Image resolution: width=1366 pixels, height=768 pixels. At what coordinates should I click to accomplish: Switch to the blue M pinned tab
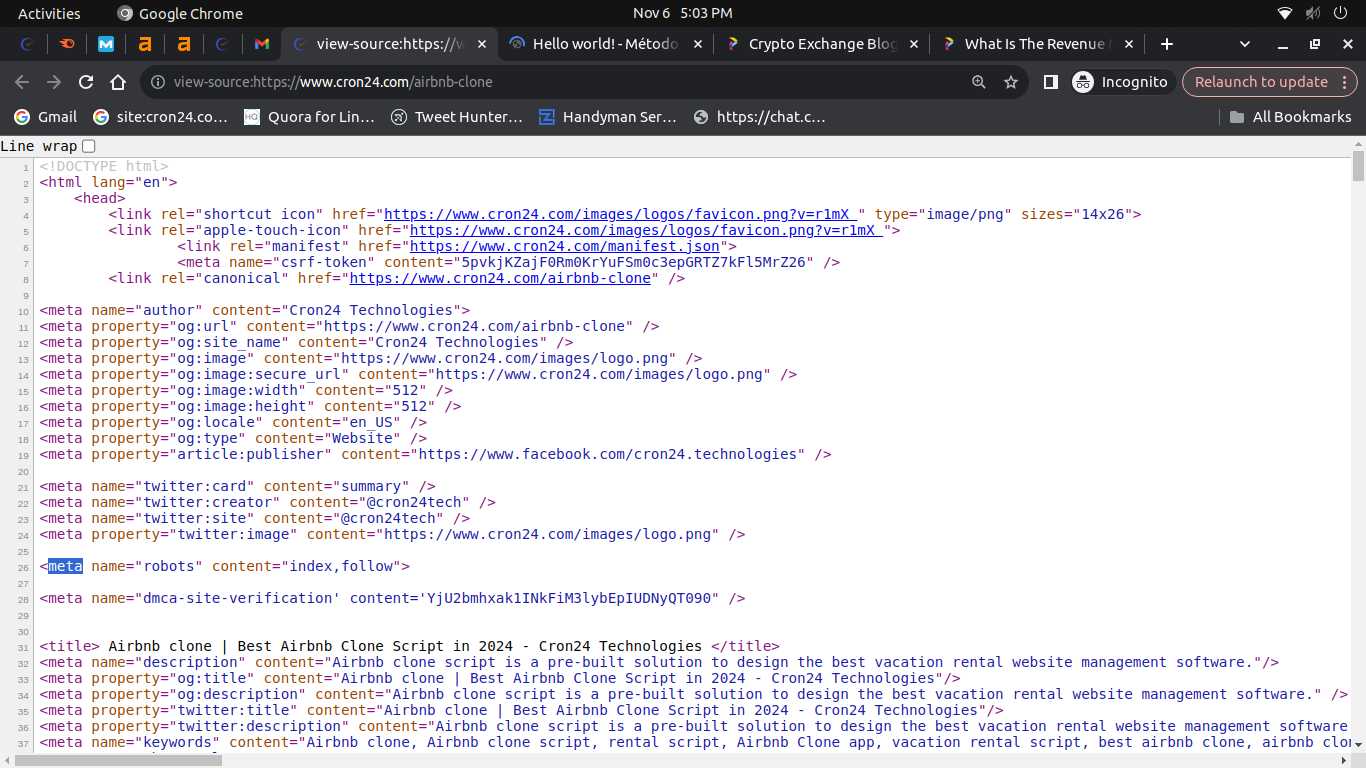click(x=105, y=44)
